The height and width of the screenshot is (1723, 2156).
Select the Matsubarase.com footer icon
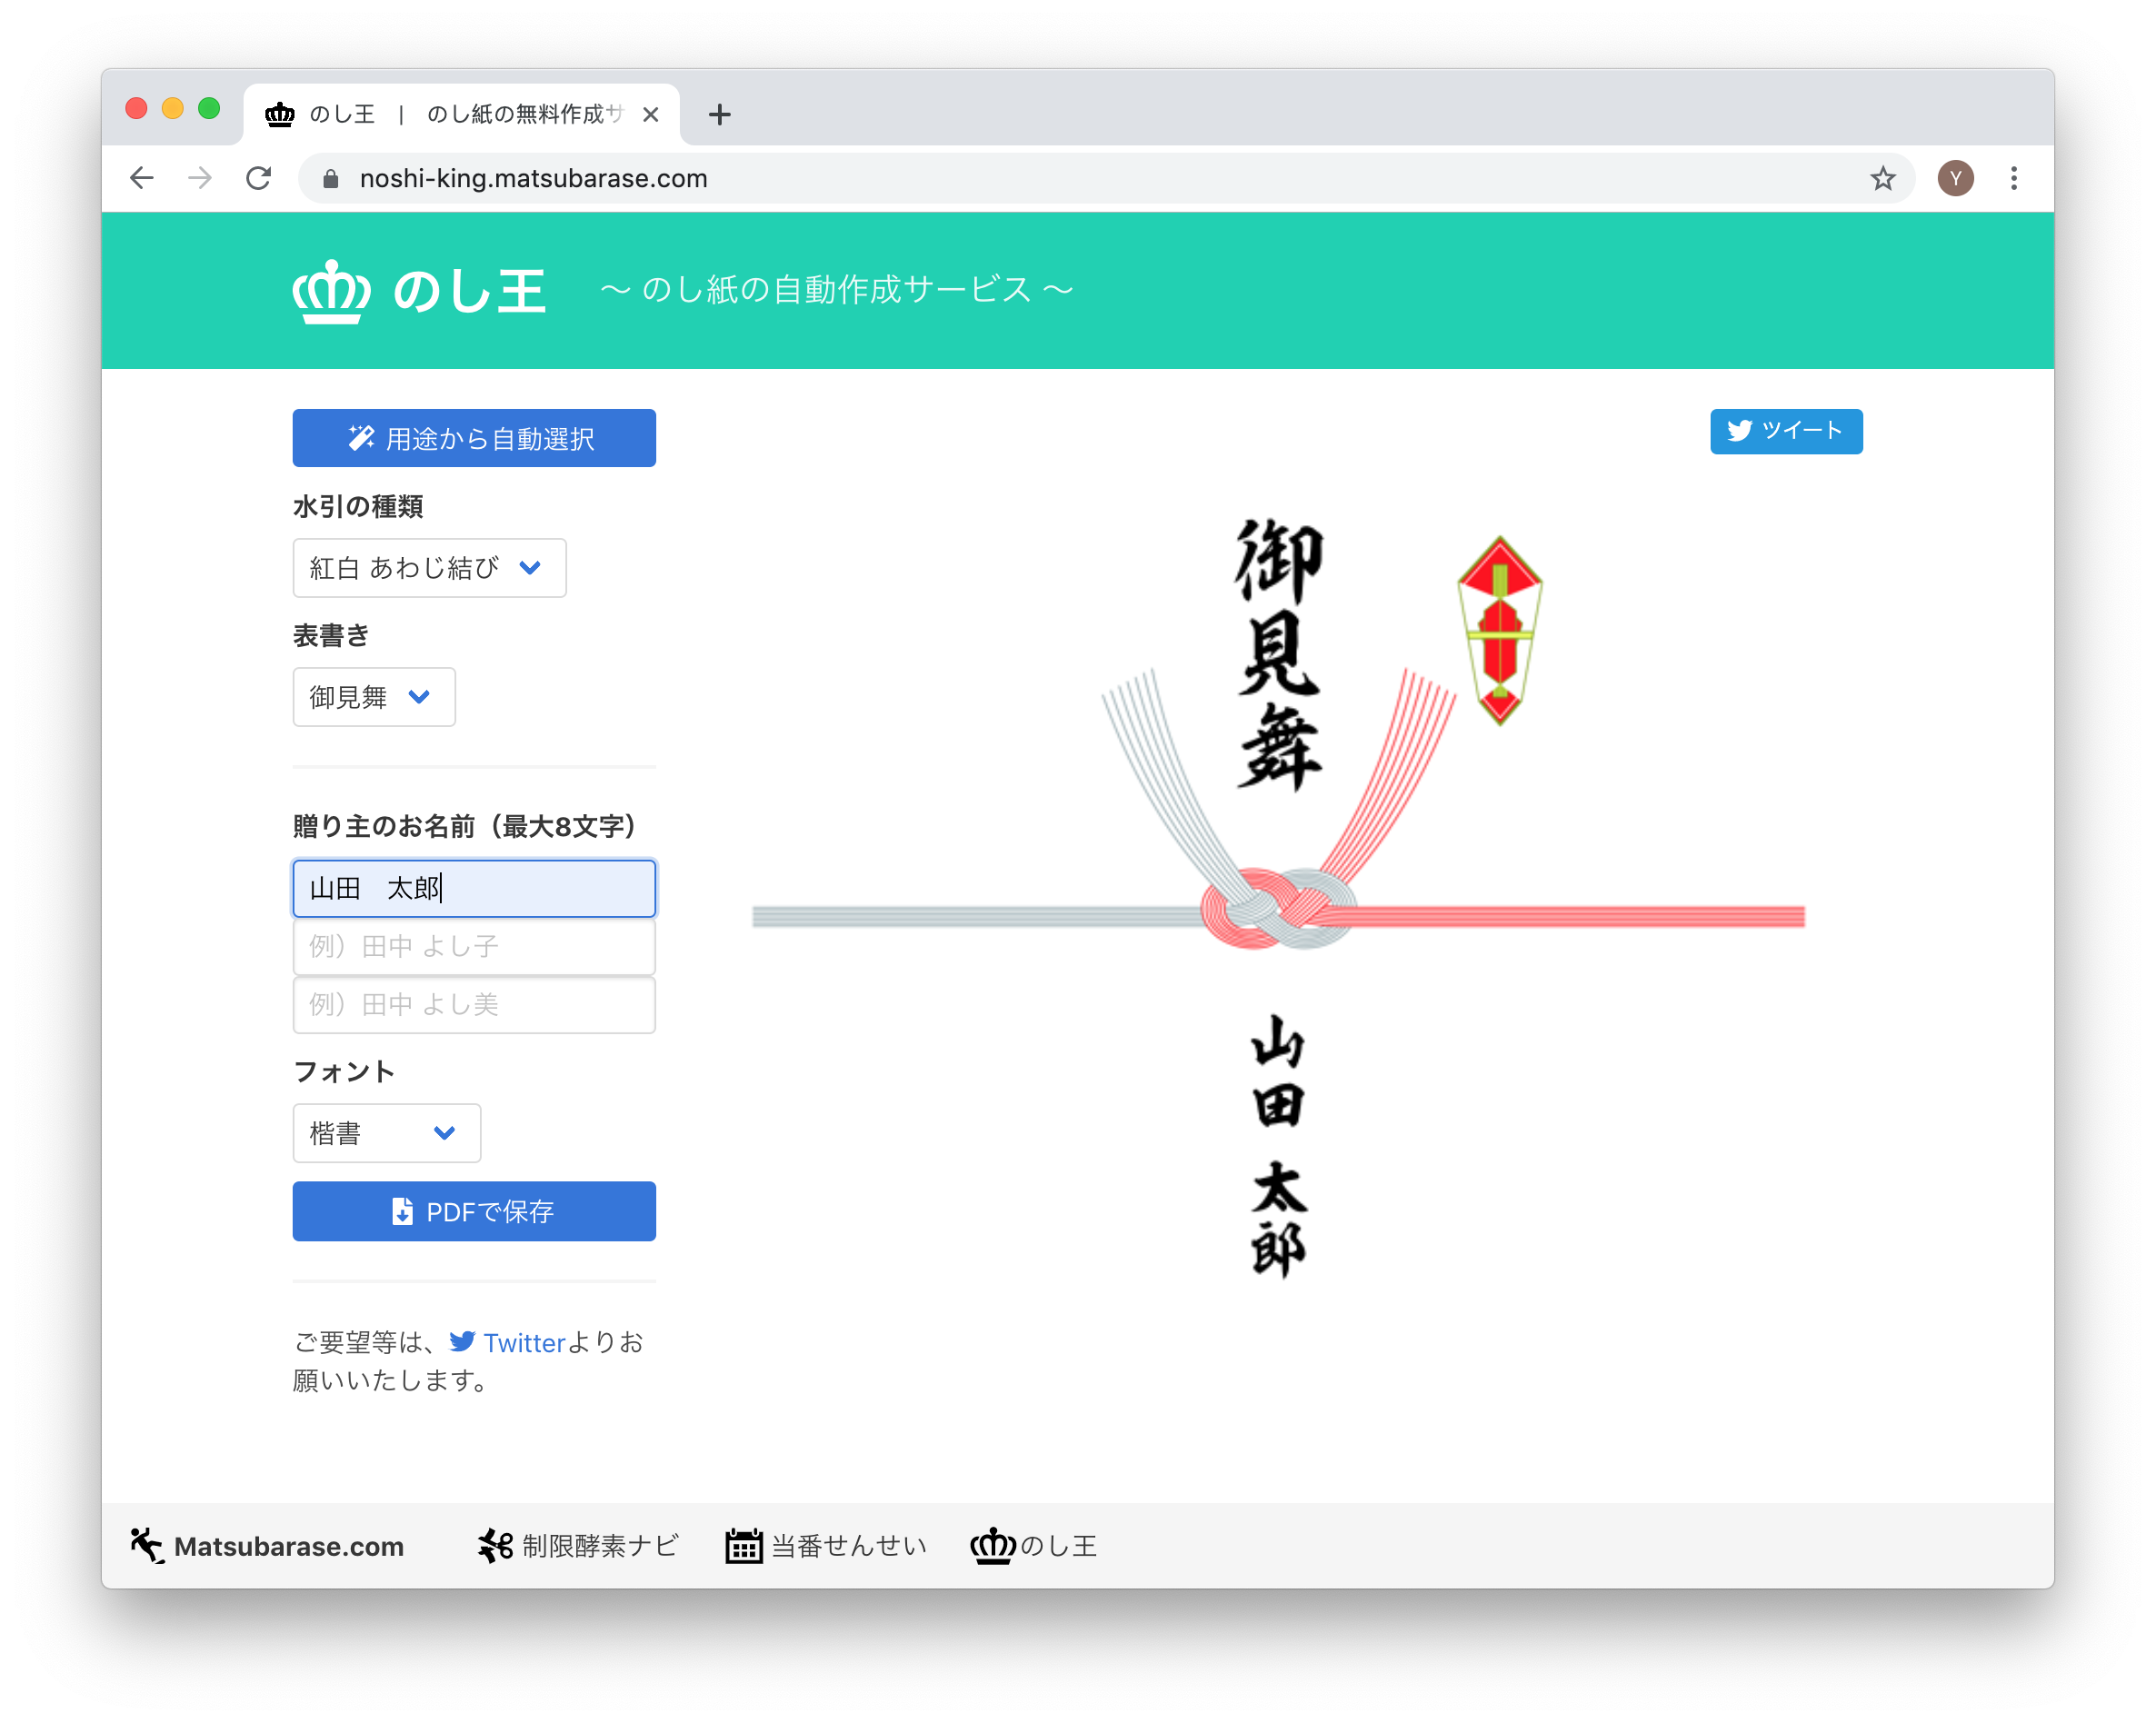pyautogui.click(x=146, y=1545)
